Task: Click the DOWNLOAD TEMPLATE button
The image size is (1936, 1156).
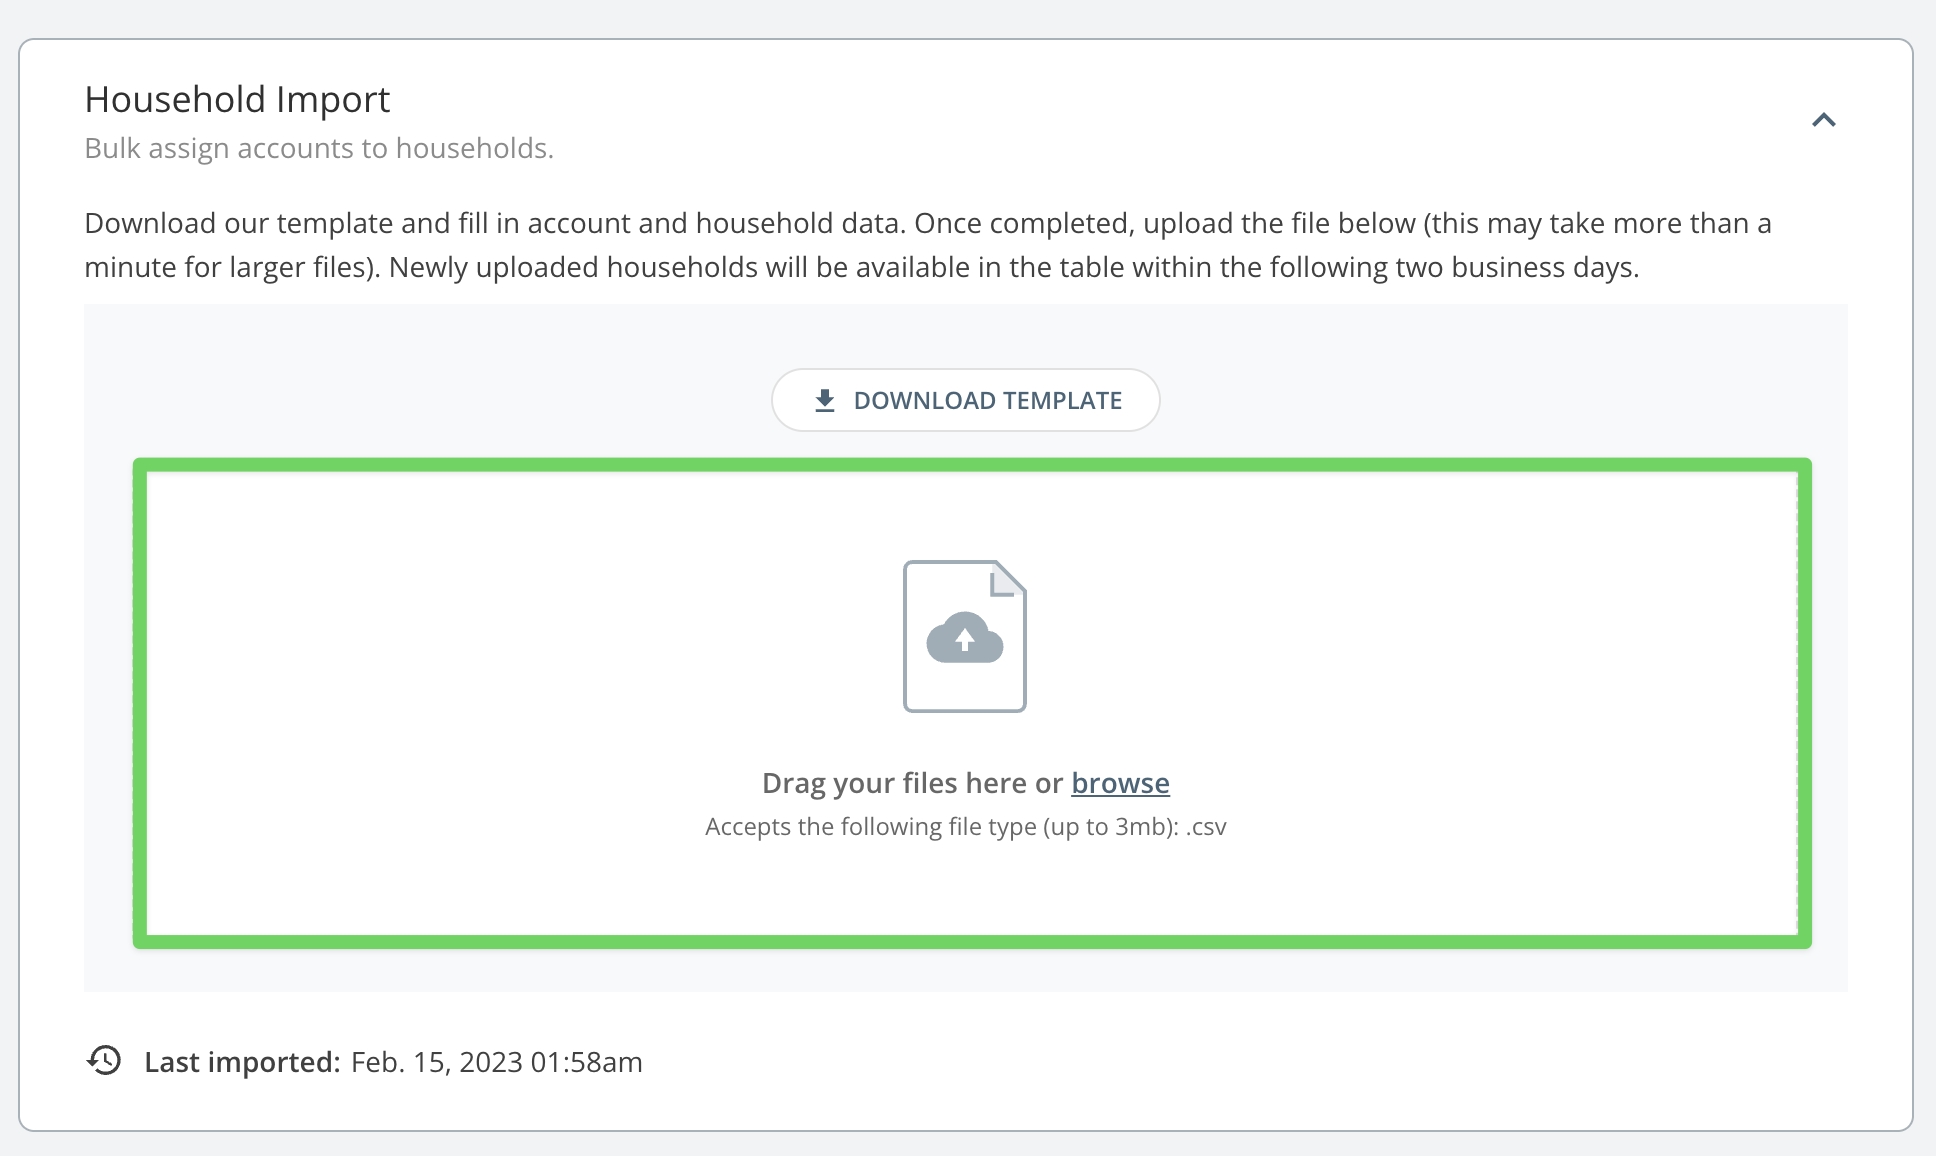Action: [965, 400]
